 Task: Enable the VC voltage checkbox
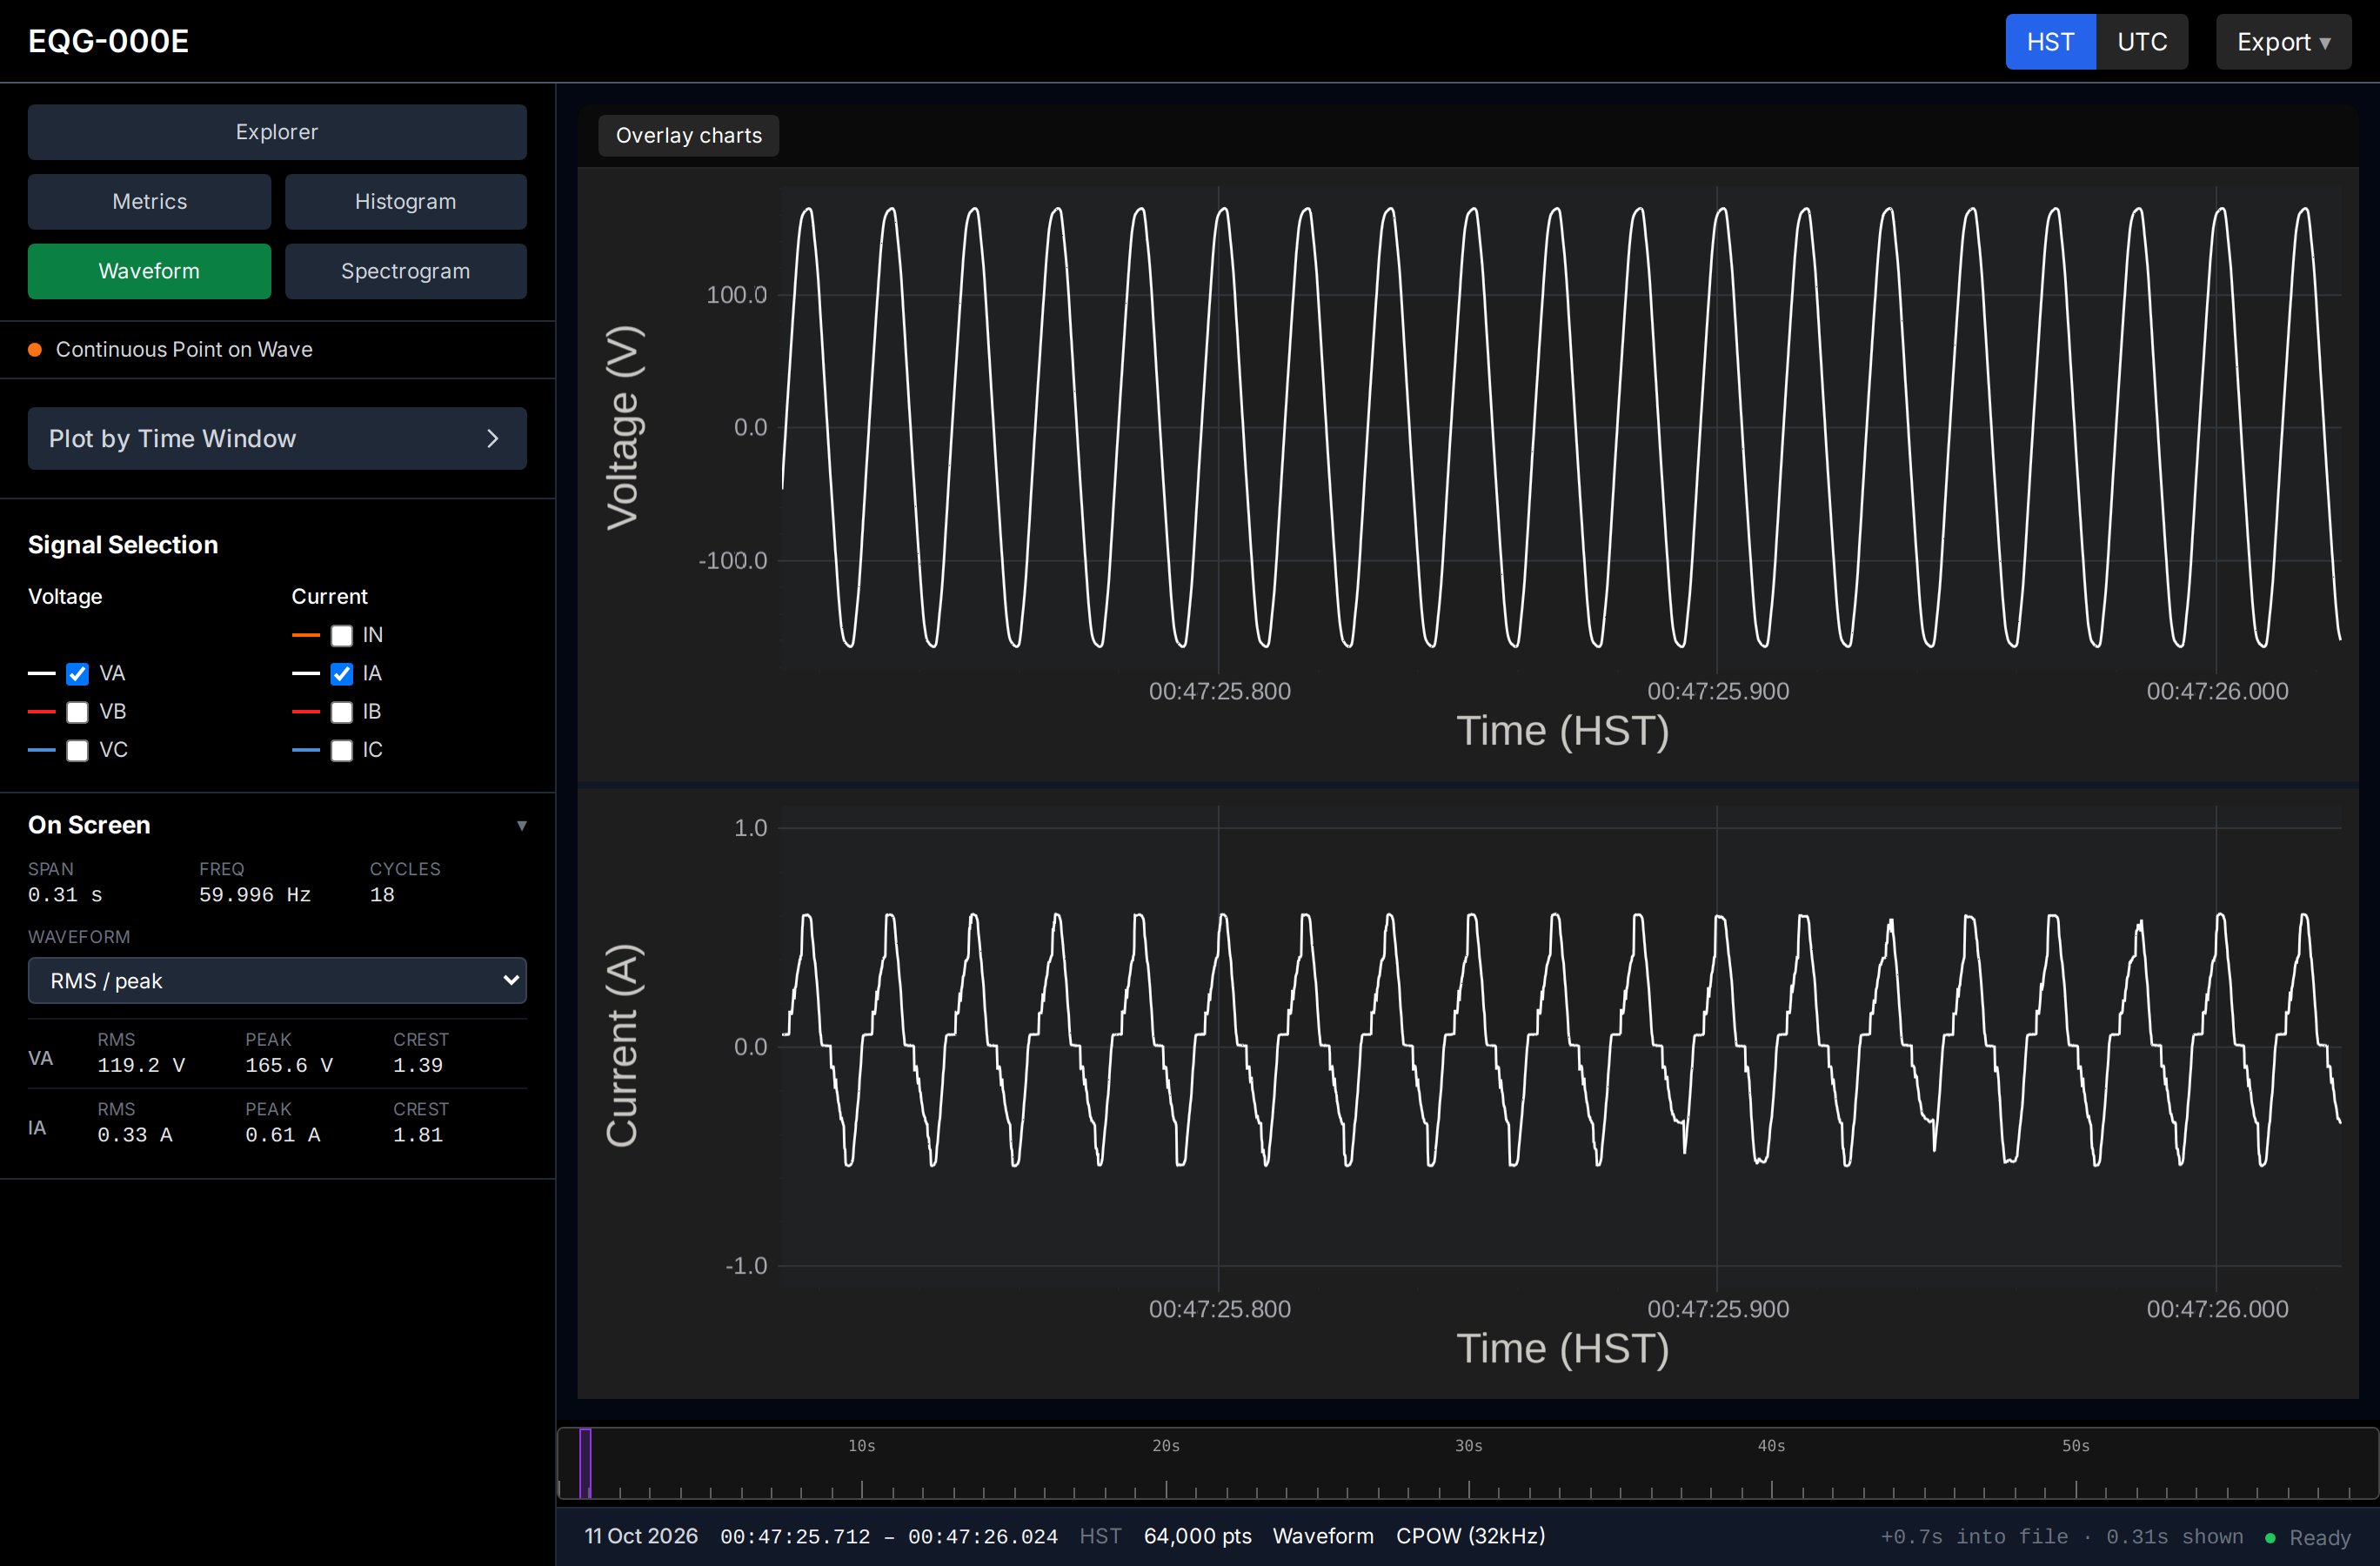coord(77,750)
